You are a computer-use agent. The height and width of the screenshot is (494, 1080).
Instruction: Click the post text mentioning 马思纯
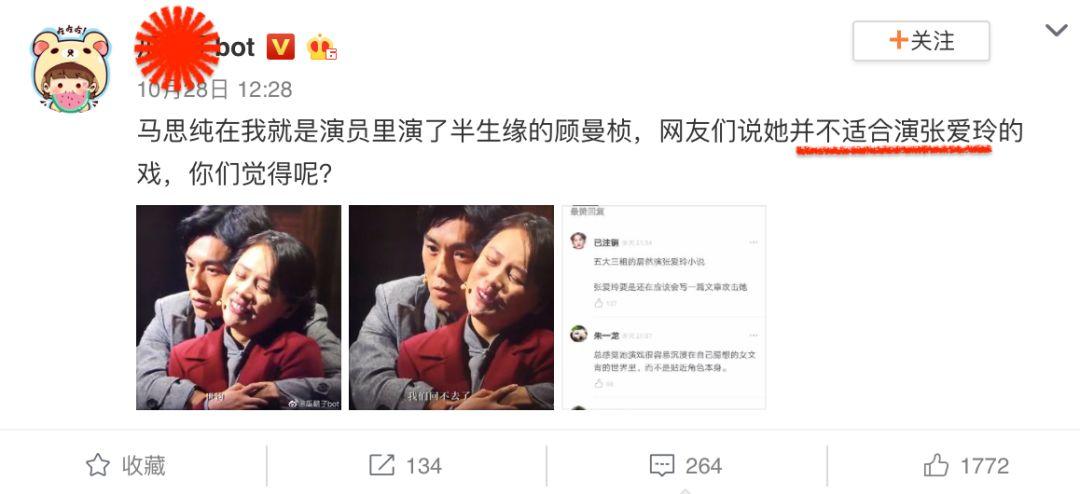click(580, 153)
